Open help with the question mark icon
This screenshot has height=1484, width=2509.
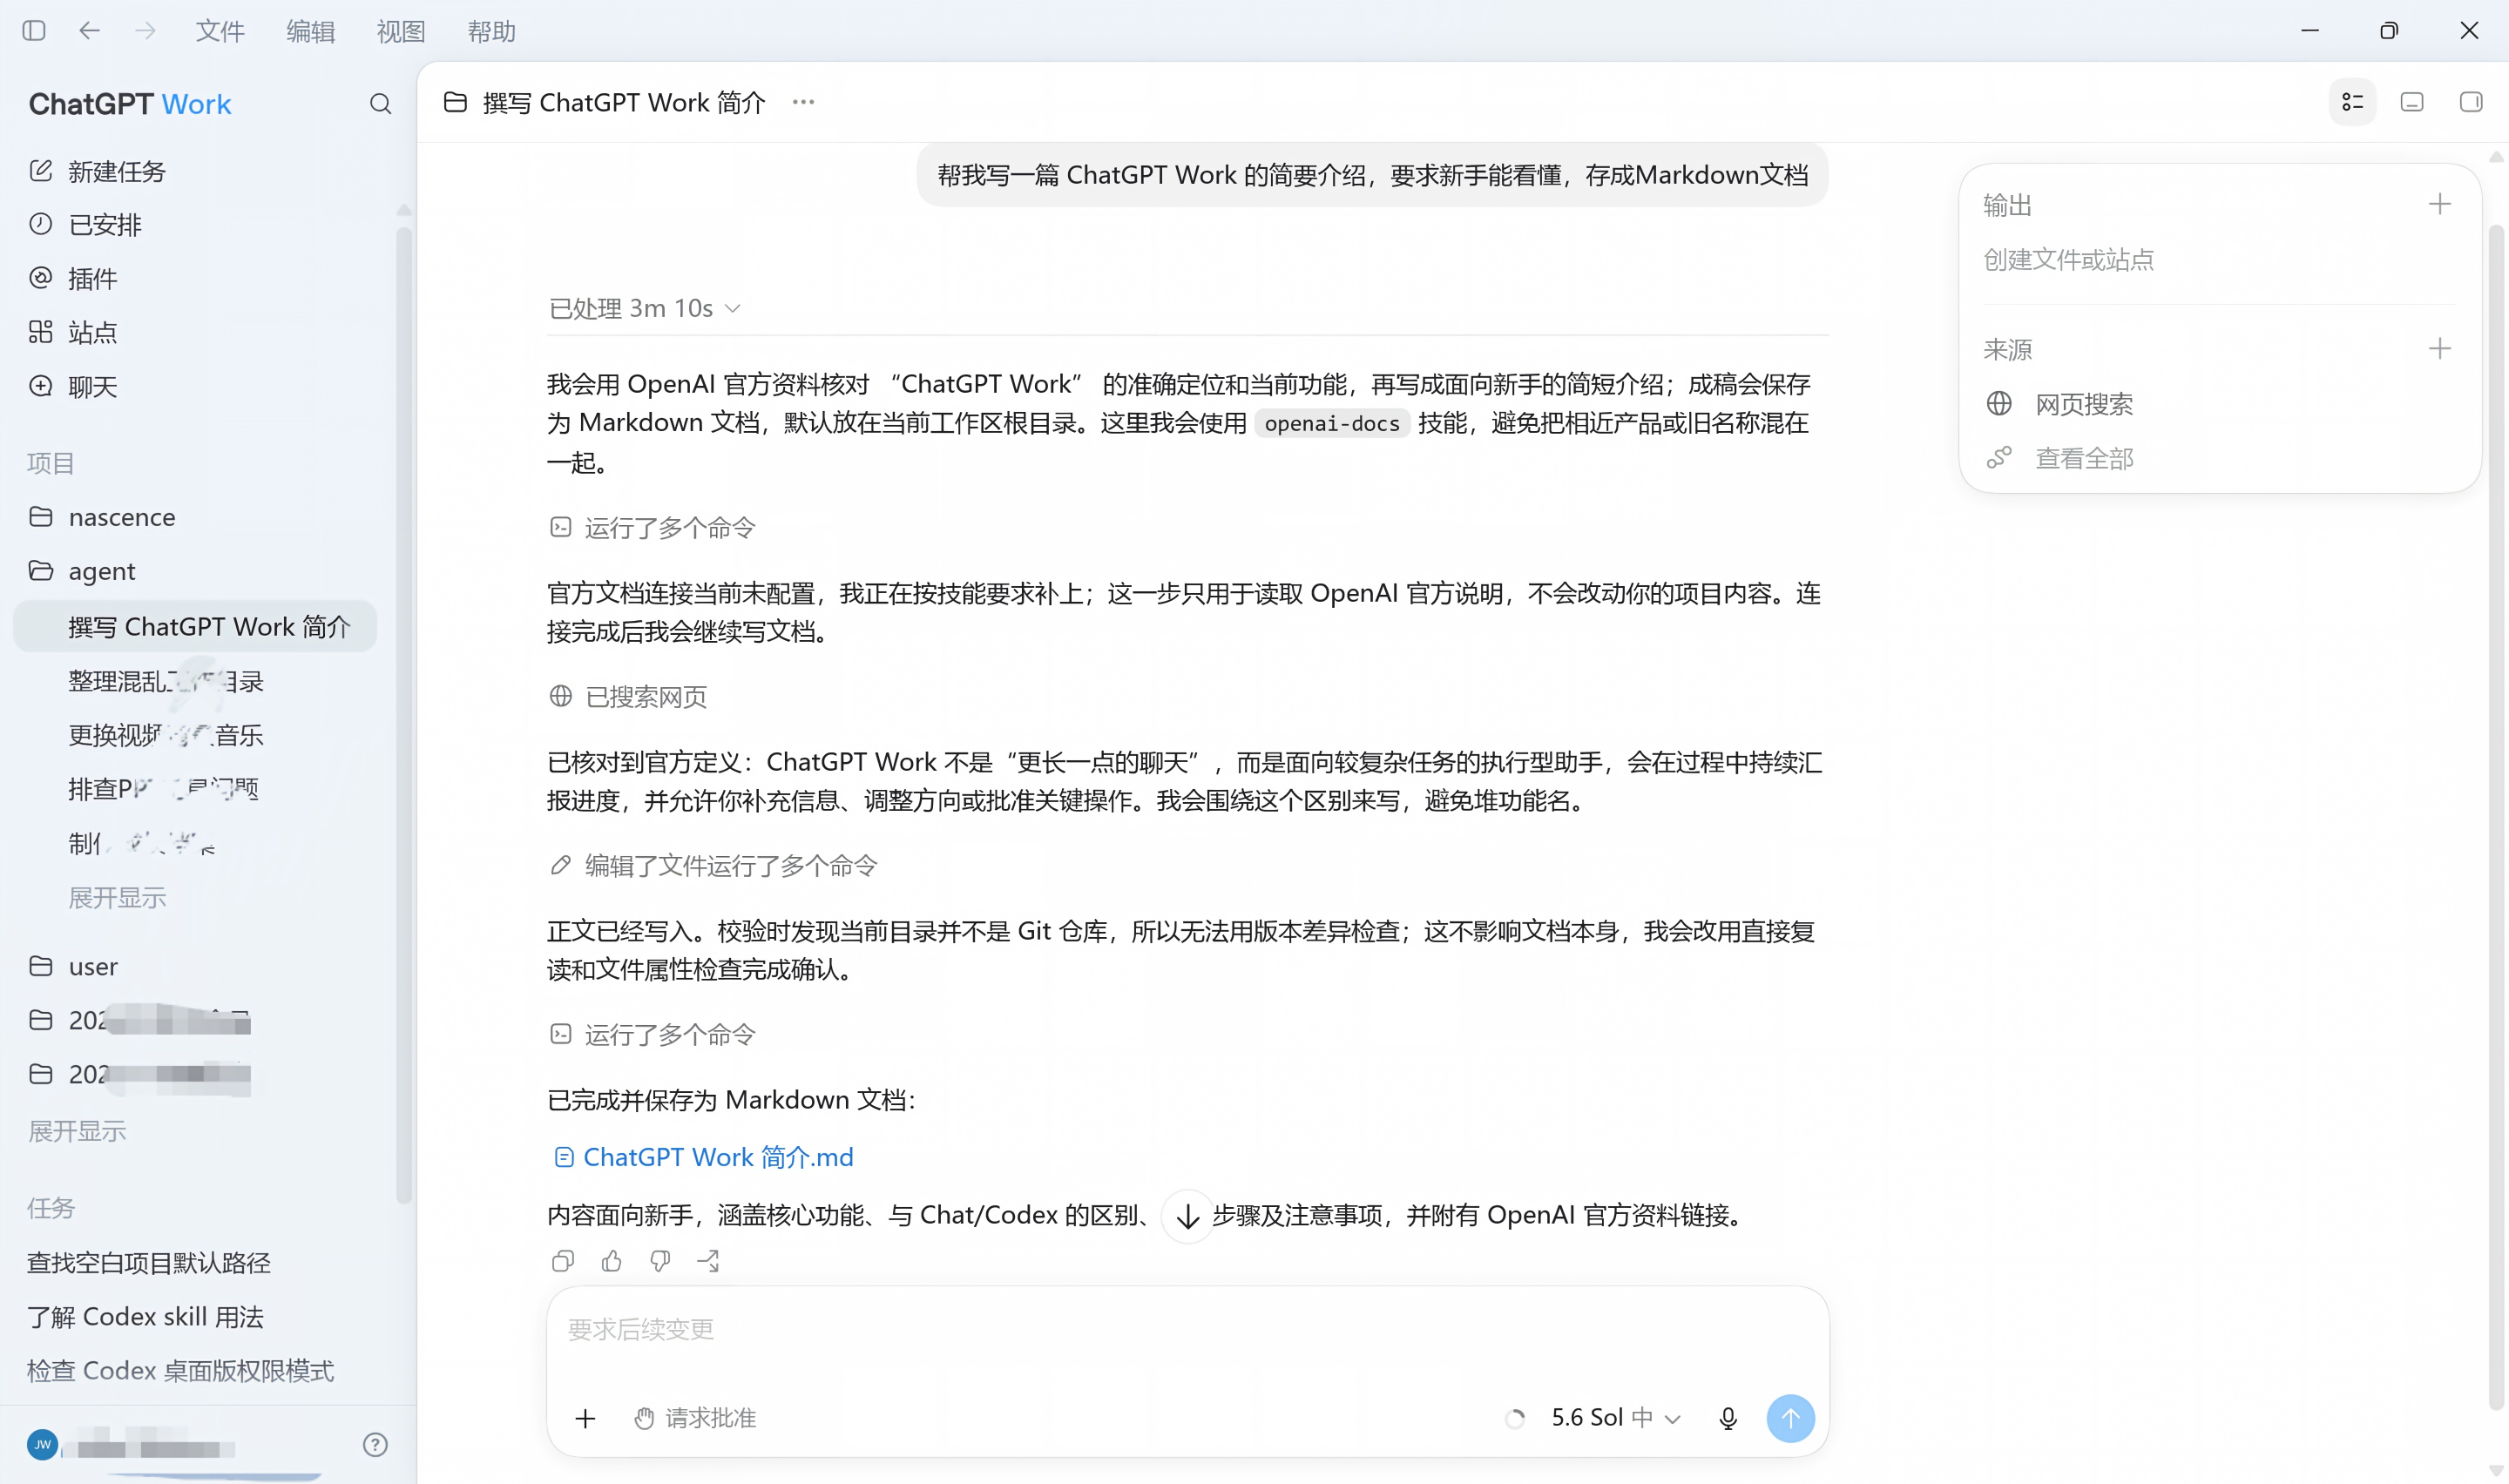coord(375,1445)
